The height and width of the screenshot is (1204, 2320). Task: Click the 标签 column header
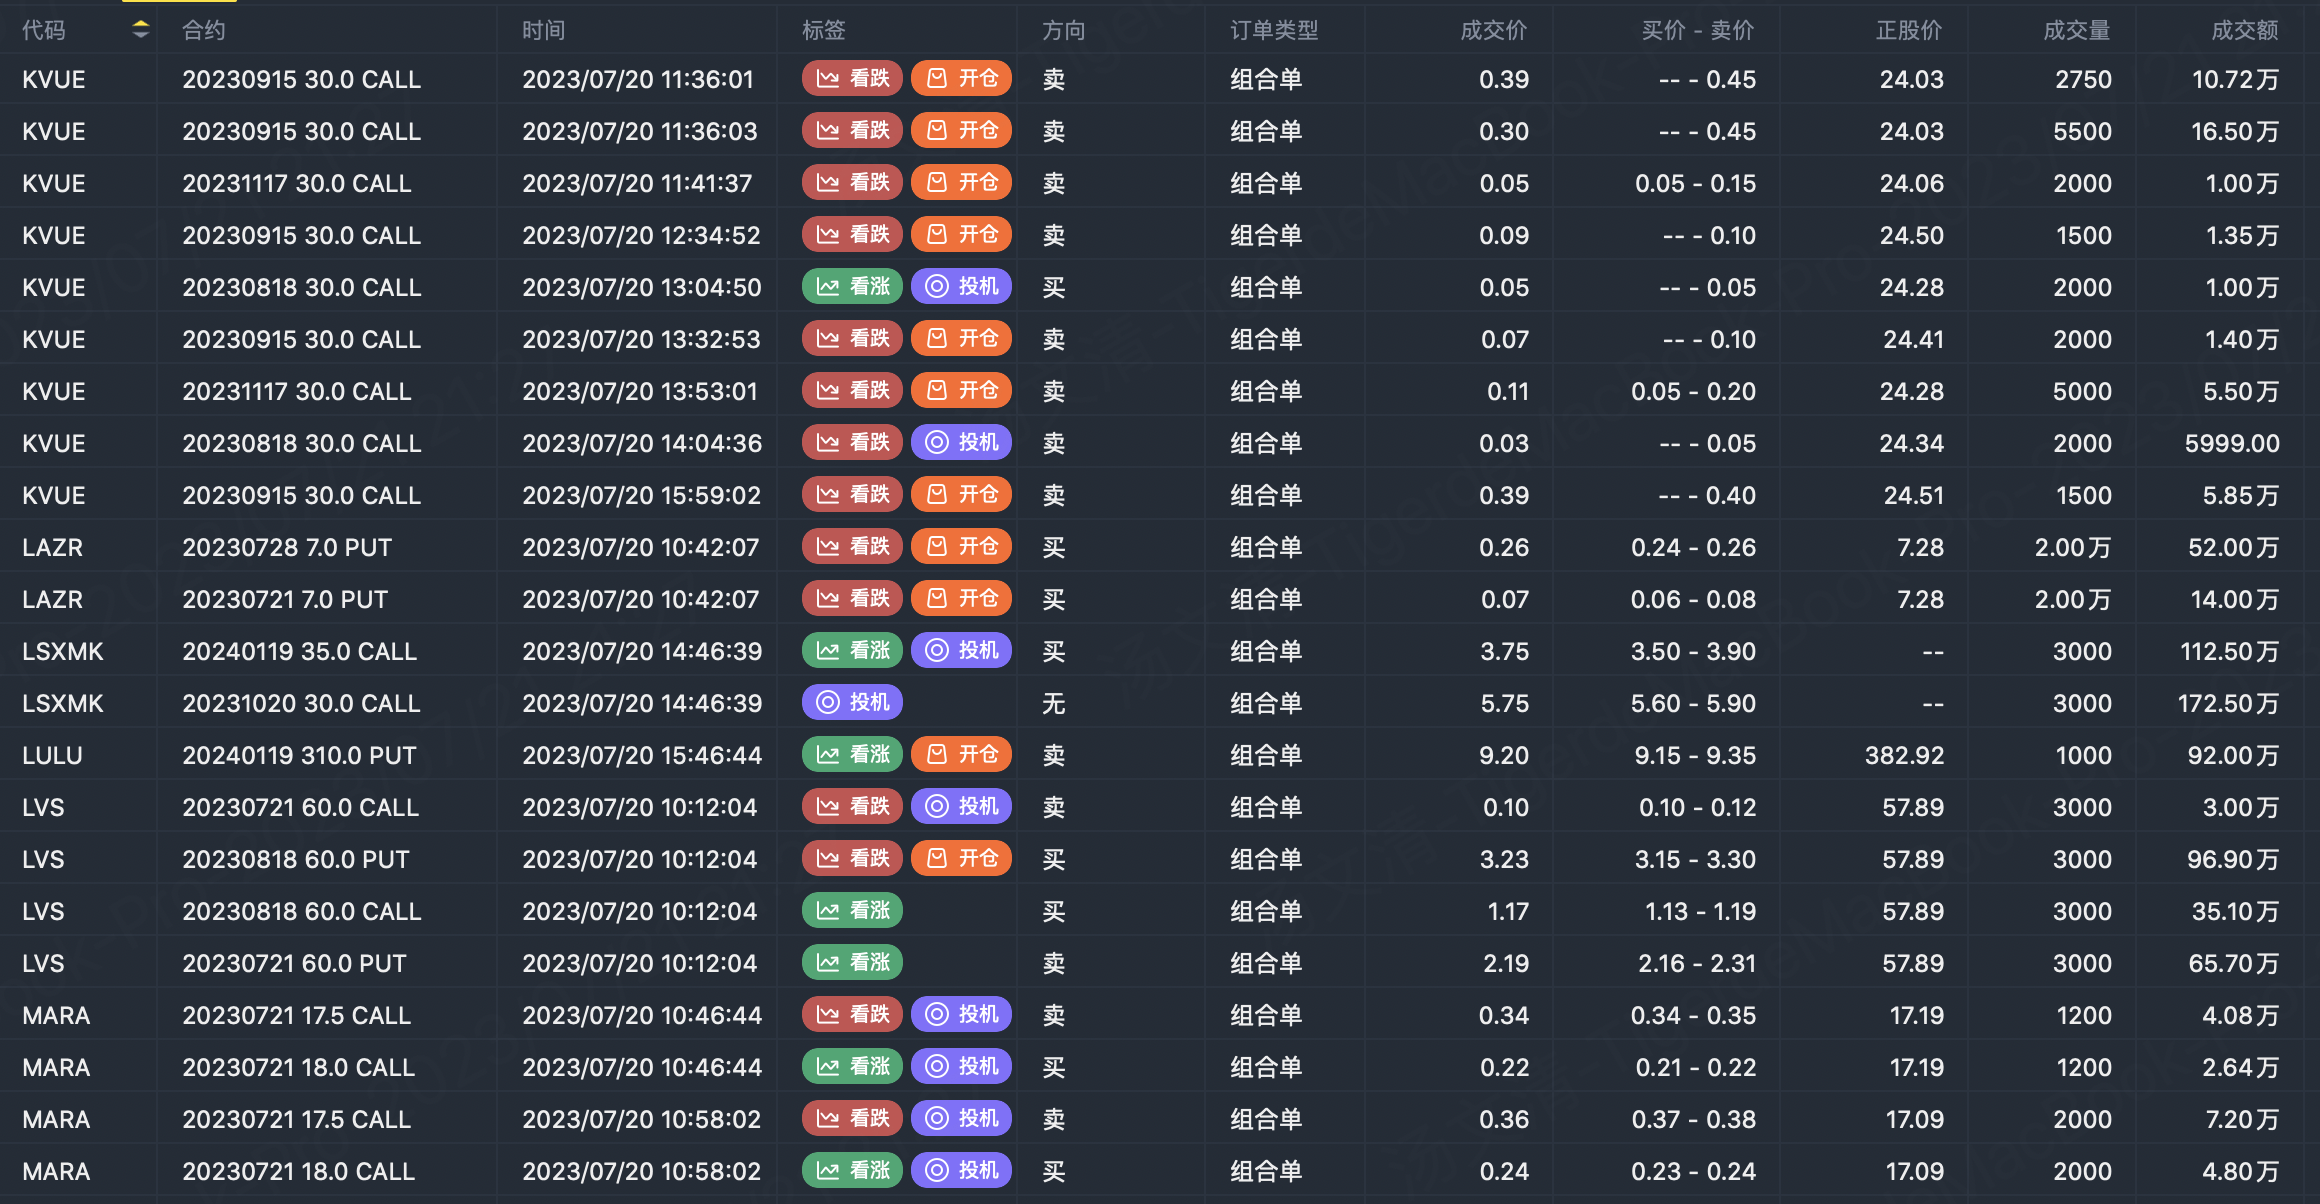point(823,30)
